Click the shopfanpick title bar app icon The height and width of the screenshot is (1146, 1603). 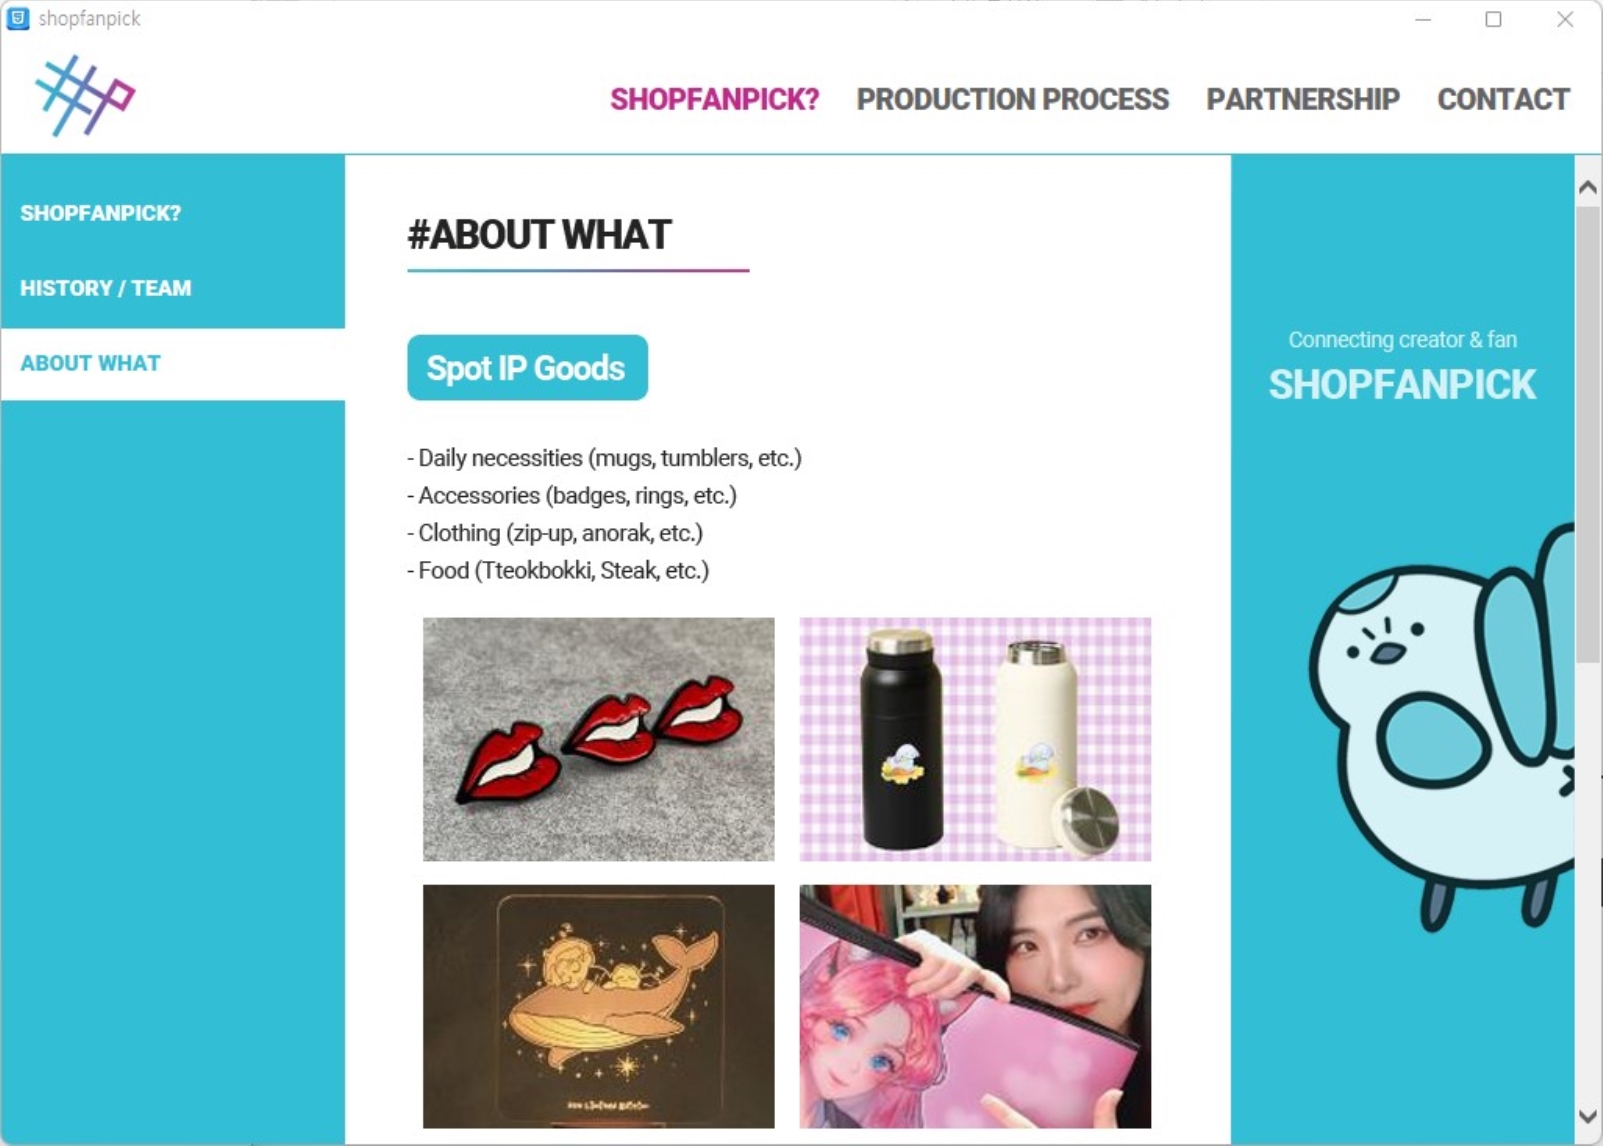pyautogui.click(x=18, y=18)
